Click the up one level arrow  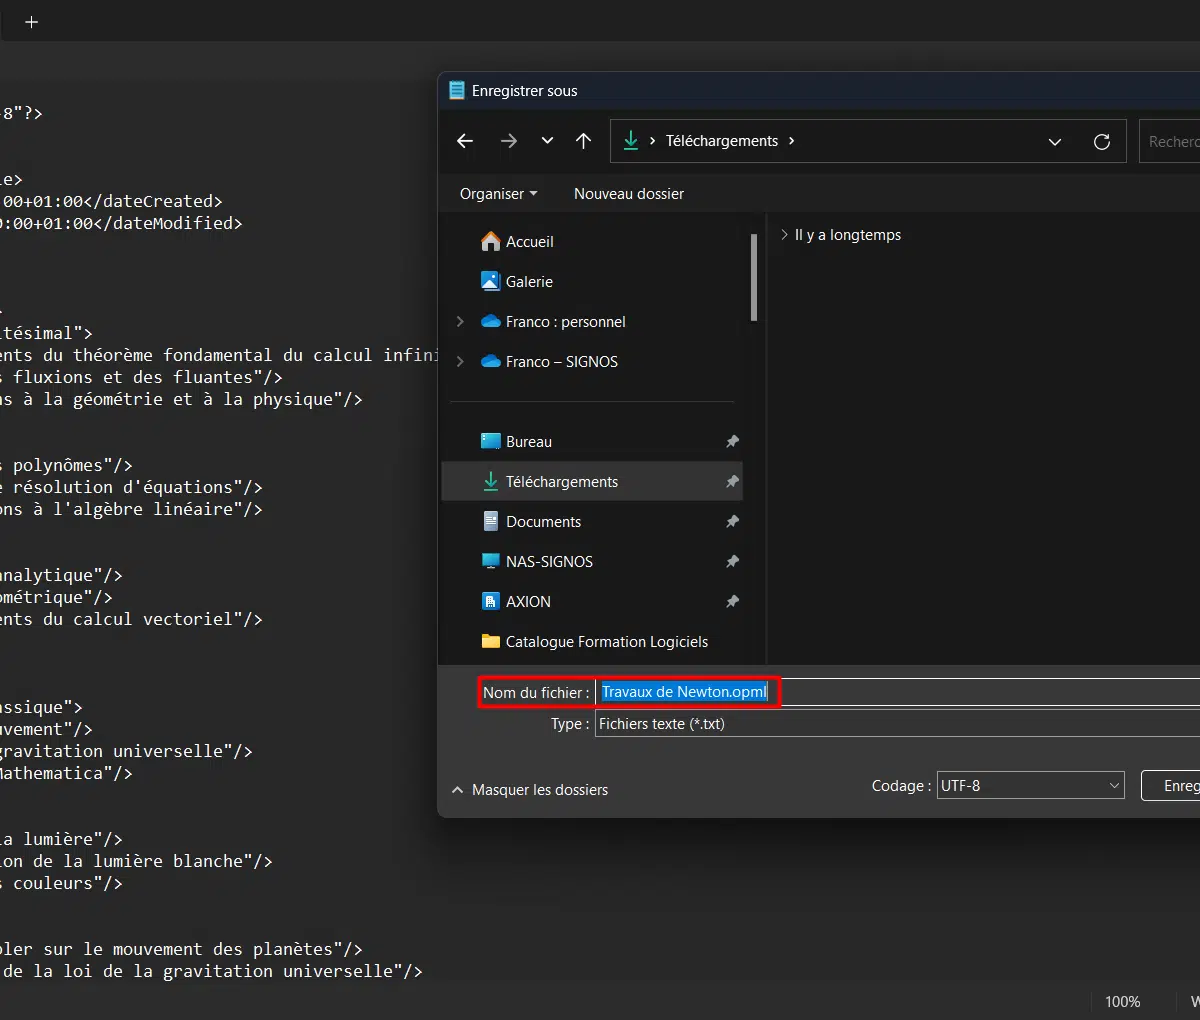click(584, 141)
